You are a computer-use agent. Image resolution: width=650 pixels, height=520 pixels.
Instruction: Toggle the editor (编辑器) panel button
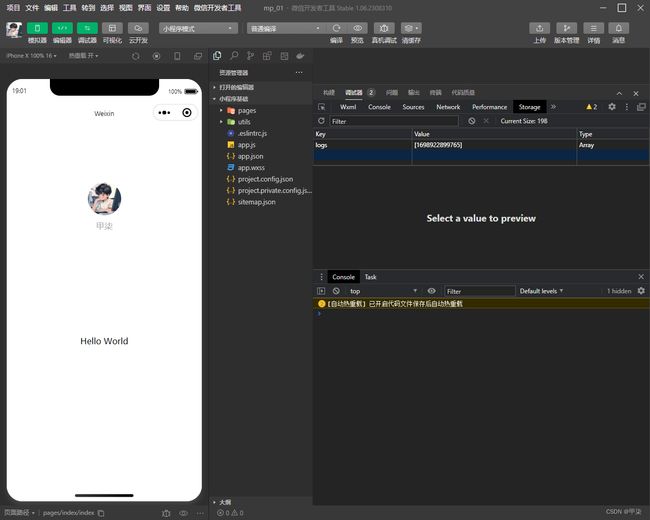coord(62,28)
